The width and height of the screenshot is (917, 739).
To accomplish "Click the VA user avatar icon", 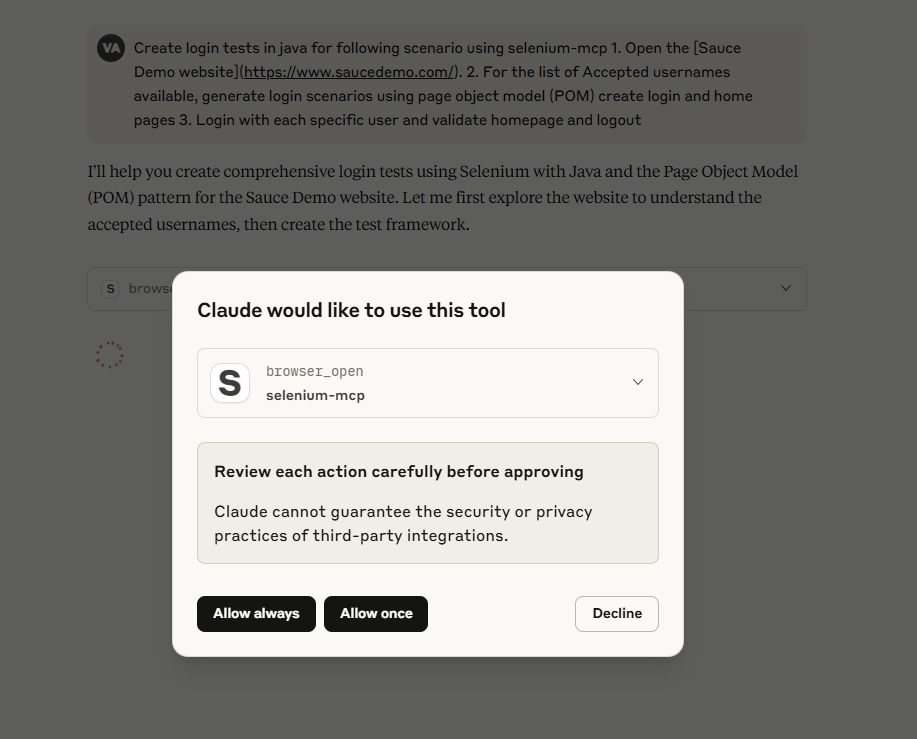I will 111,48.
